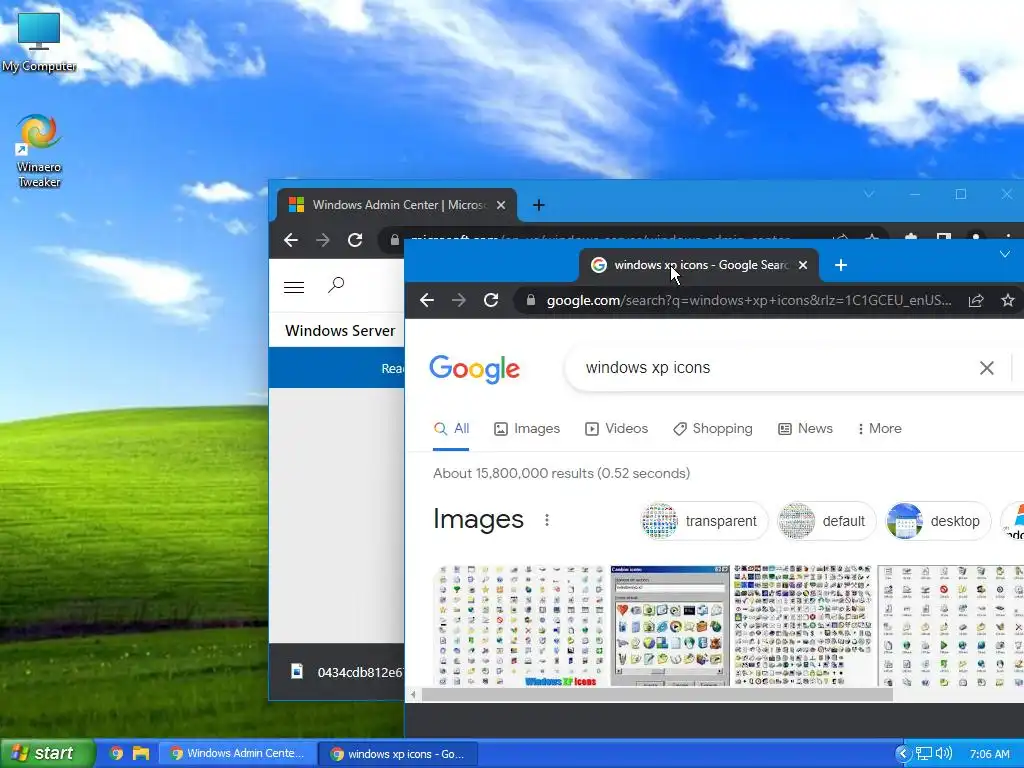This screenshot has height=768, width=1024.
Task: Select the transparent filter chip
Action: [702, 521]
